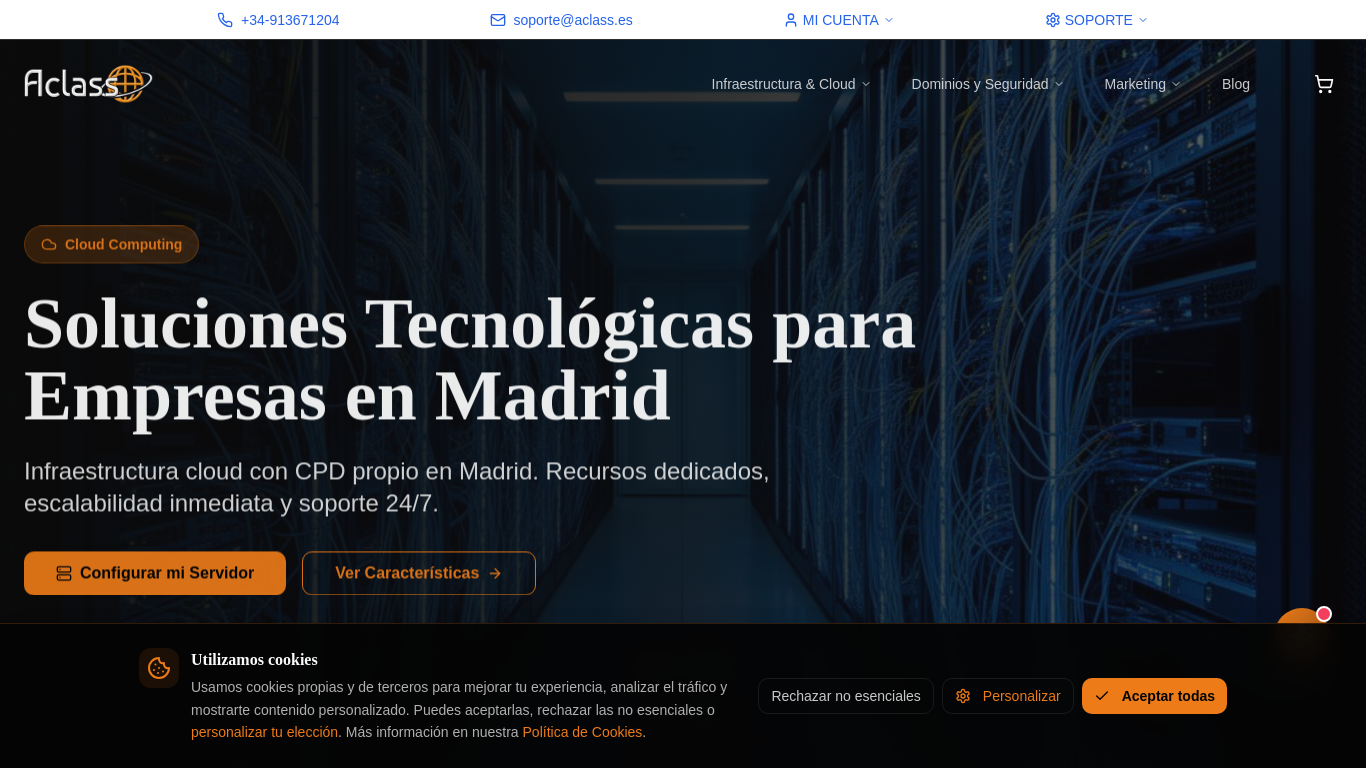The width and height of the screenshot is (1366, 768).
Task: Click the phone icon in top bar
Action: point(225,20)
